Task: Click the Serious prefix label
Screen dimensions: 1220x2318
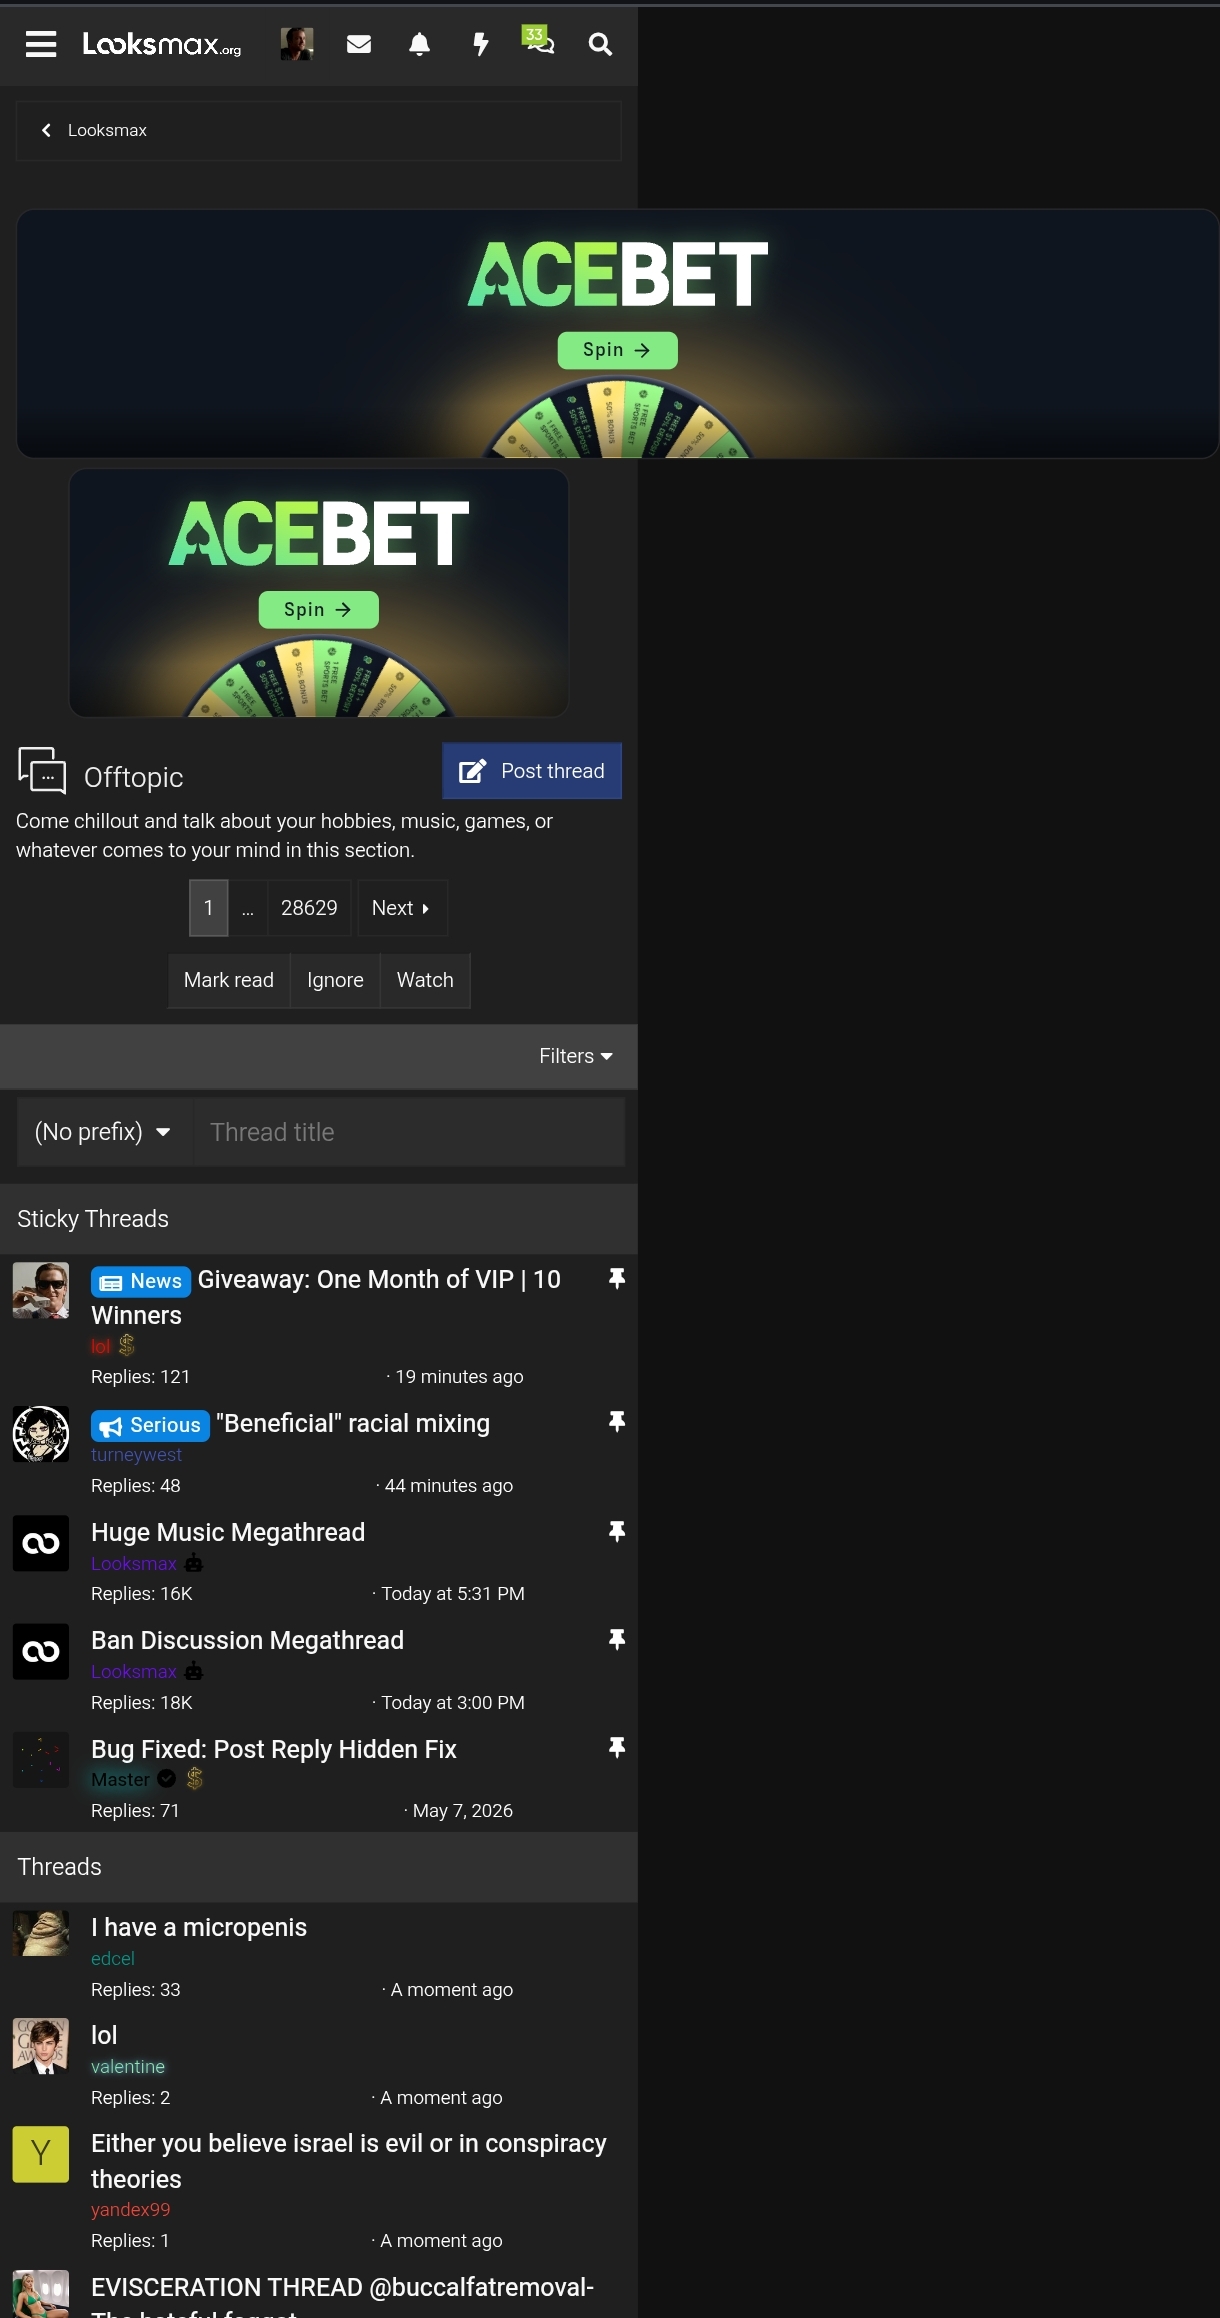Action: [150, 1425]
